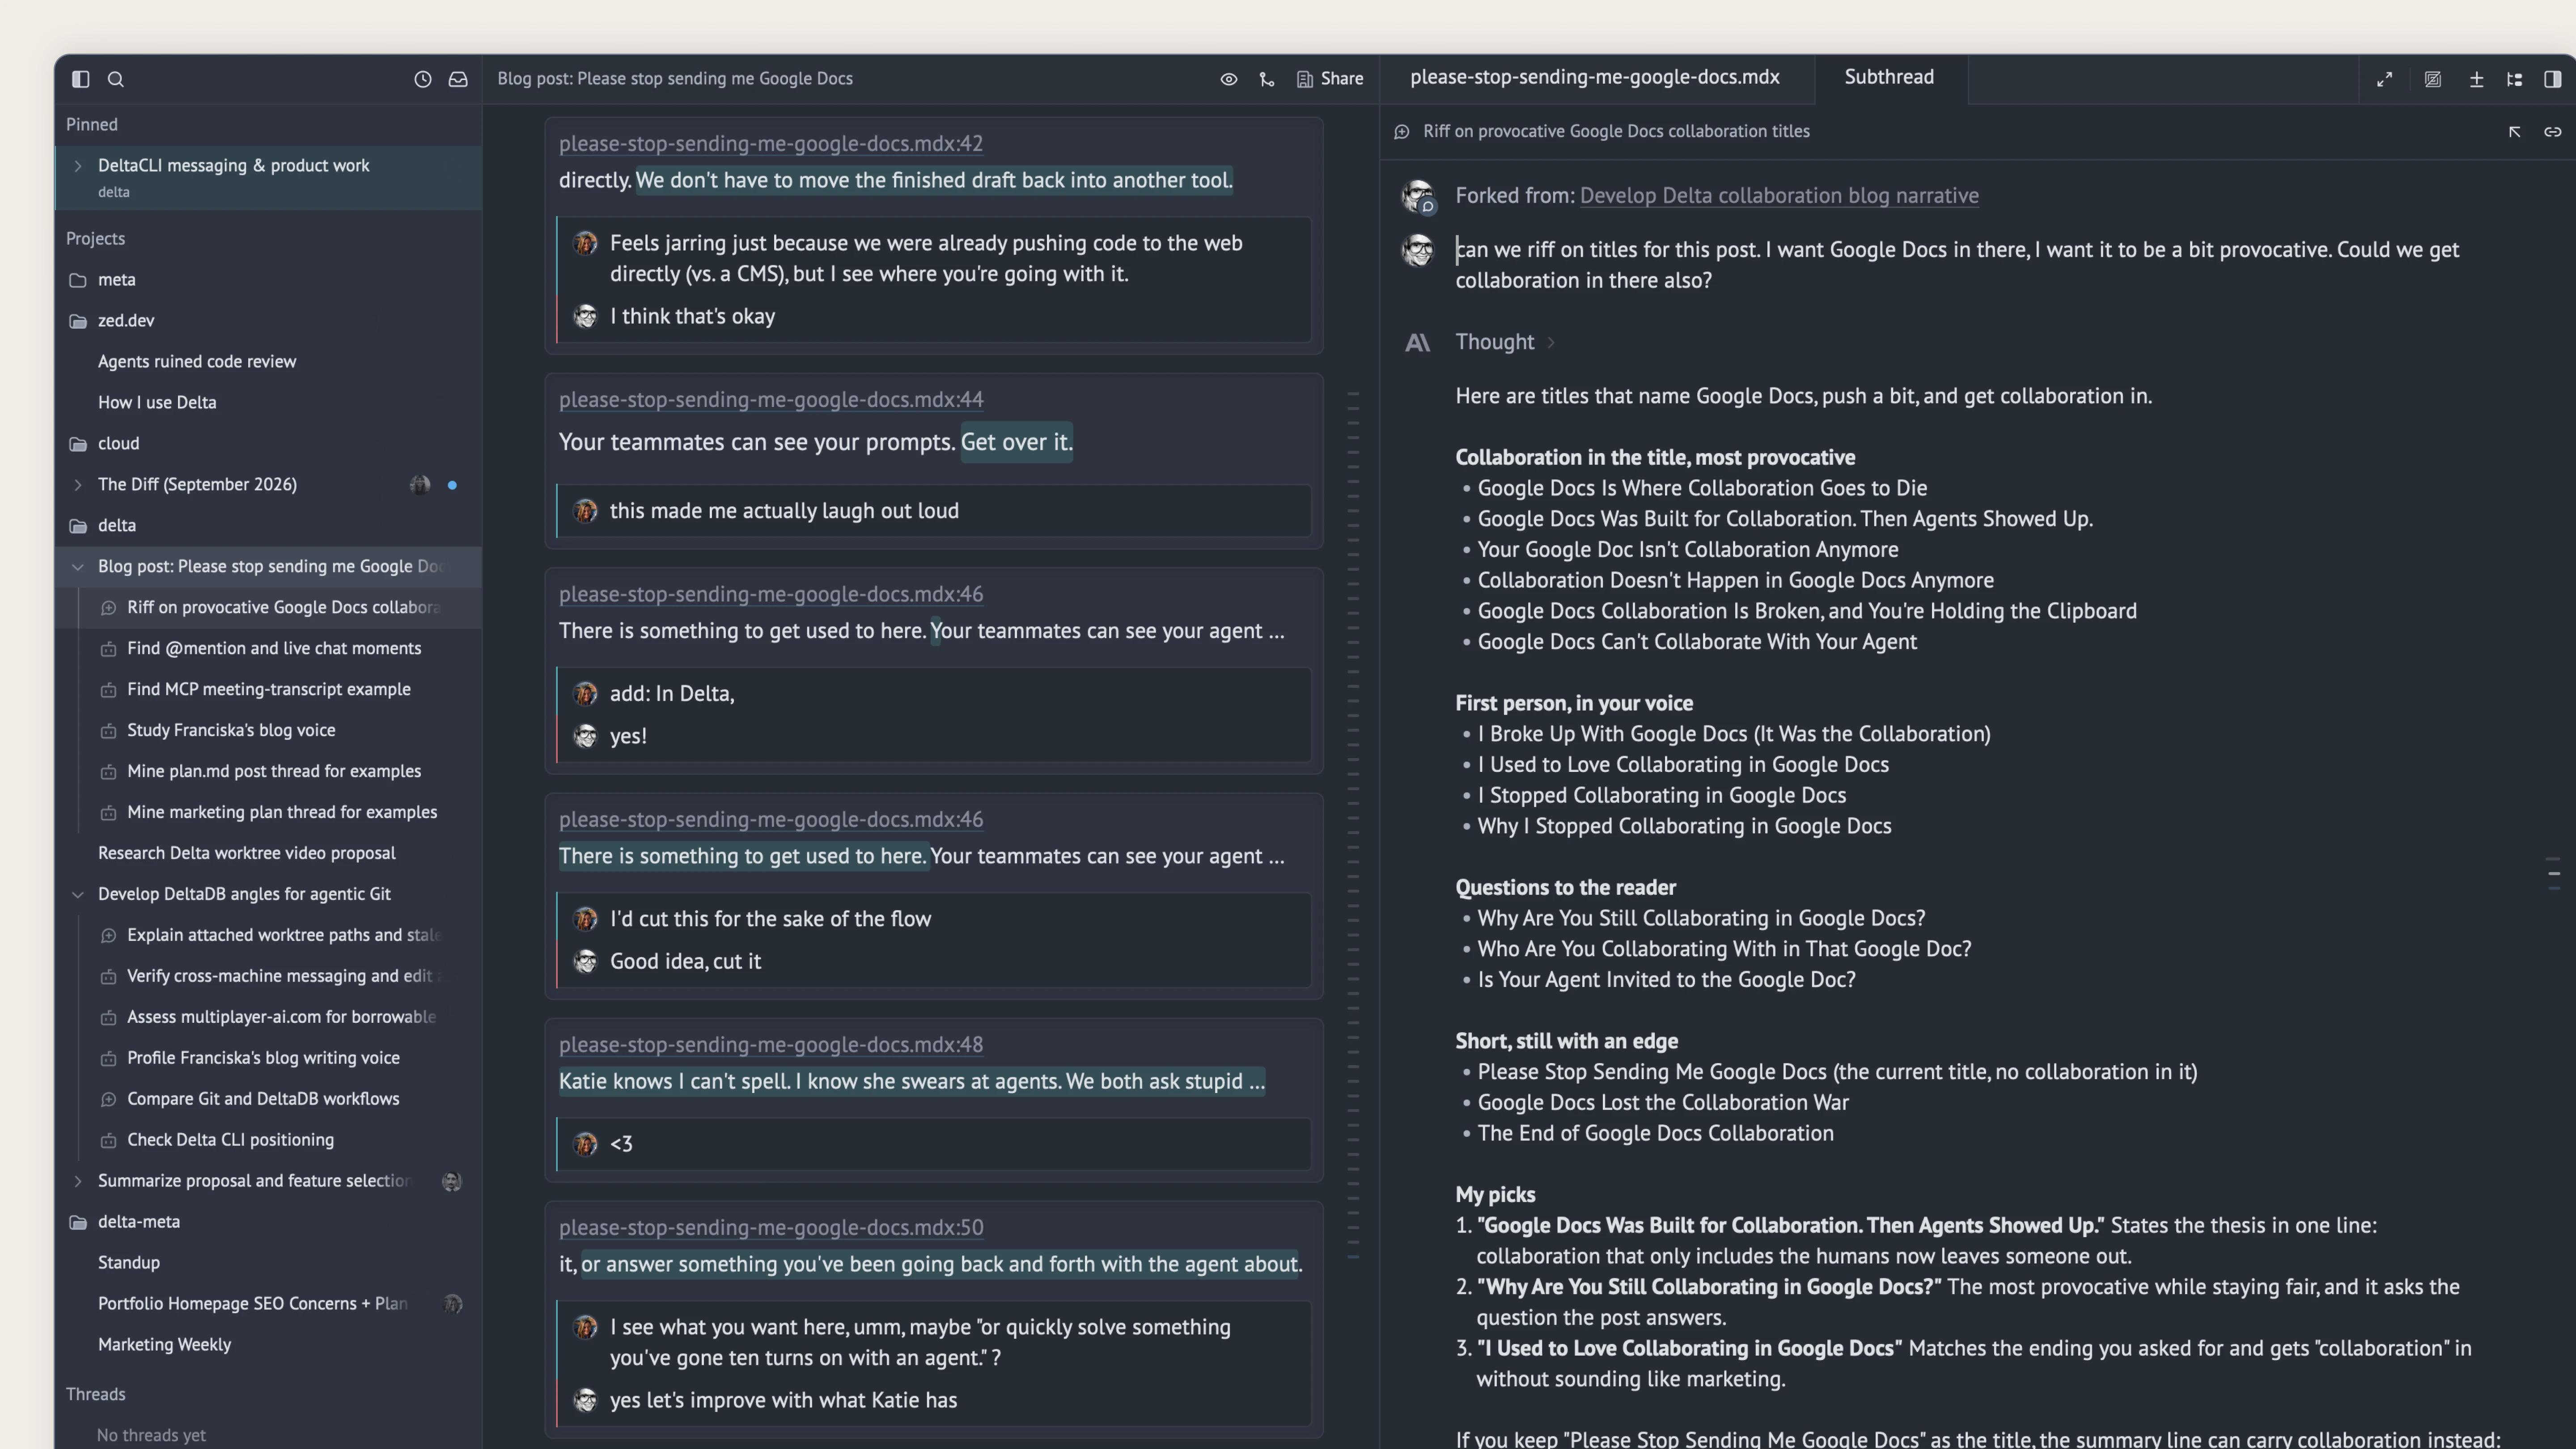
Task: Open search with the magnifier icon
Action: 116,79
